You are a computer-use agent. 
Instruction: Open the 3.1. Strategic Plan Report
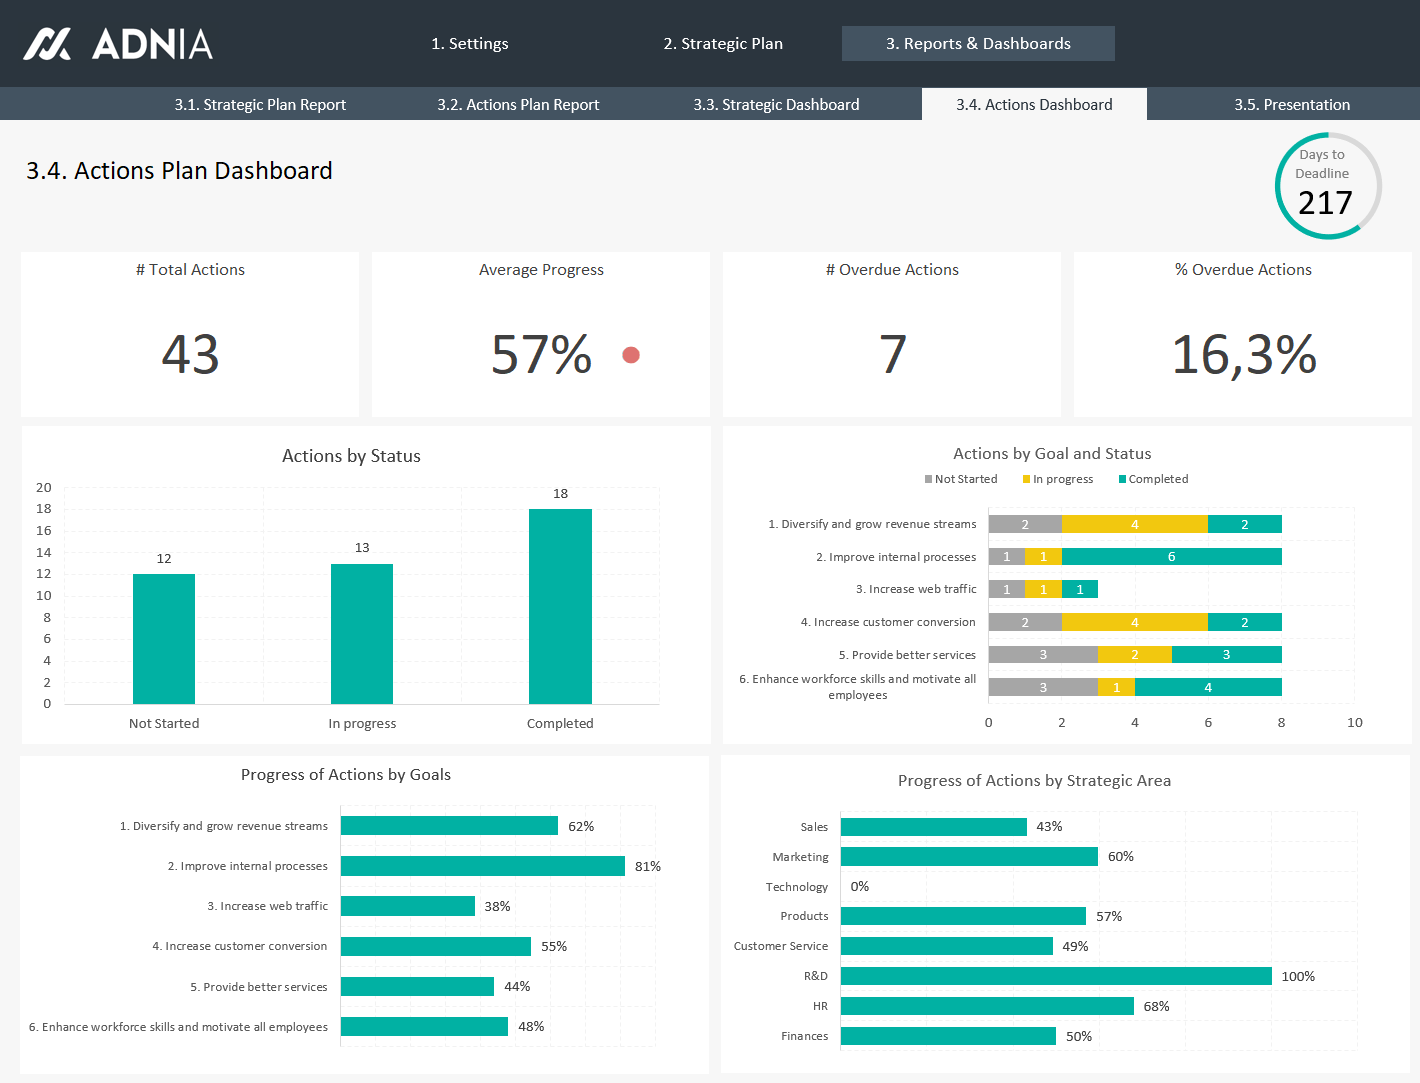[x=260, y=105]
